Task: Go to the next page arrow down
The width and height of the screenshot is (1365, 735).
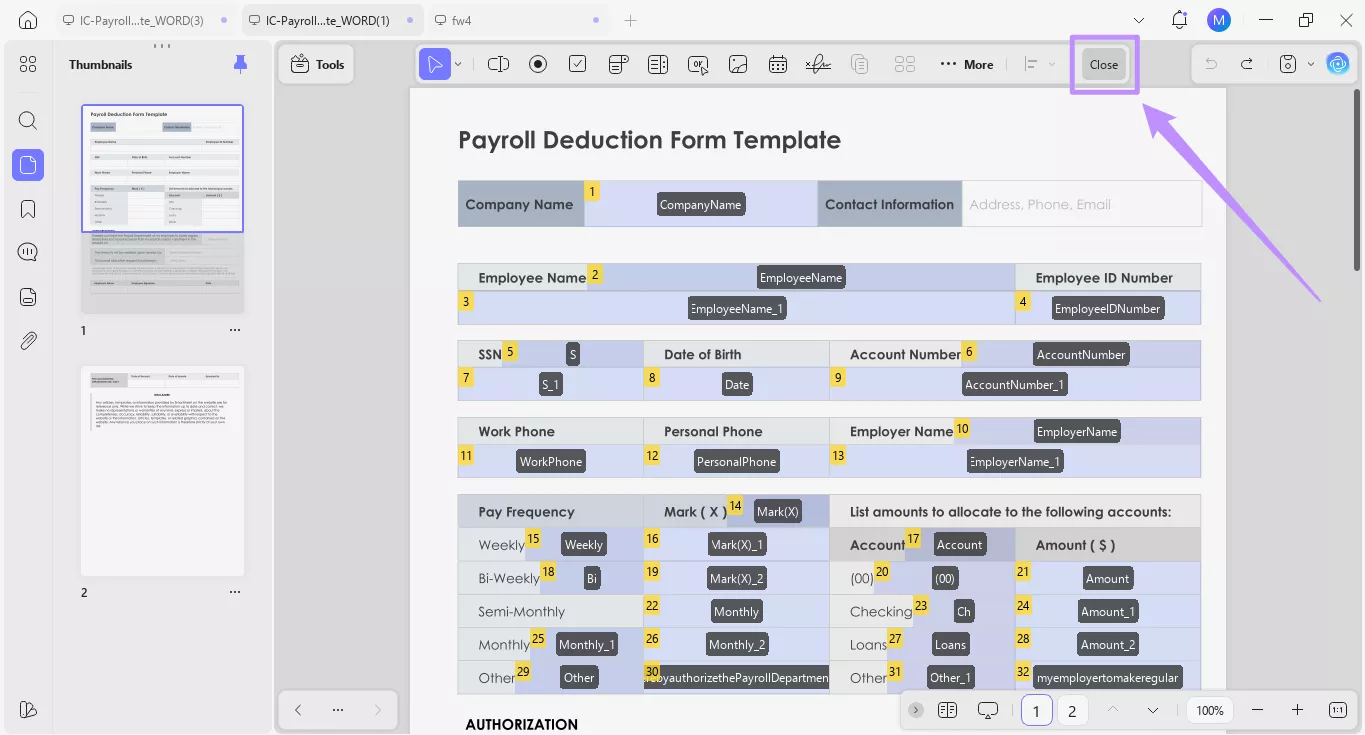Action: click(1153, 710)
